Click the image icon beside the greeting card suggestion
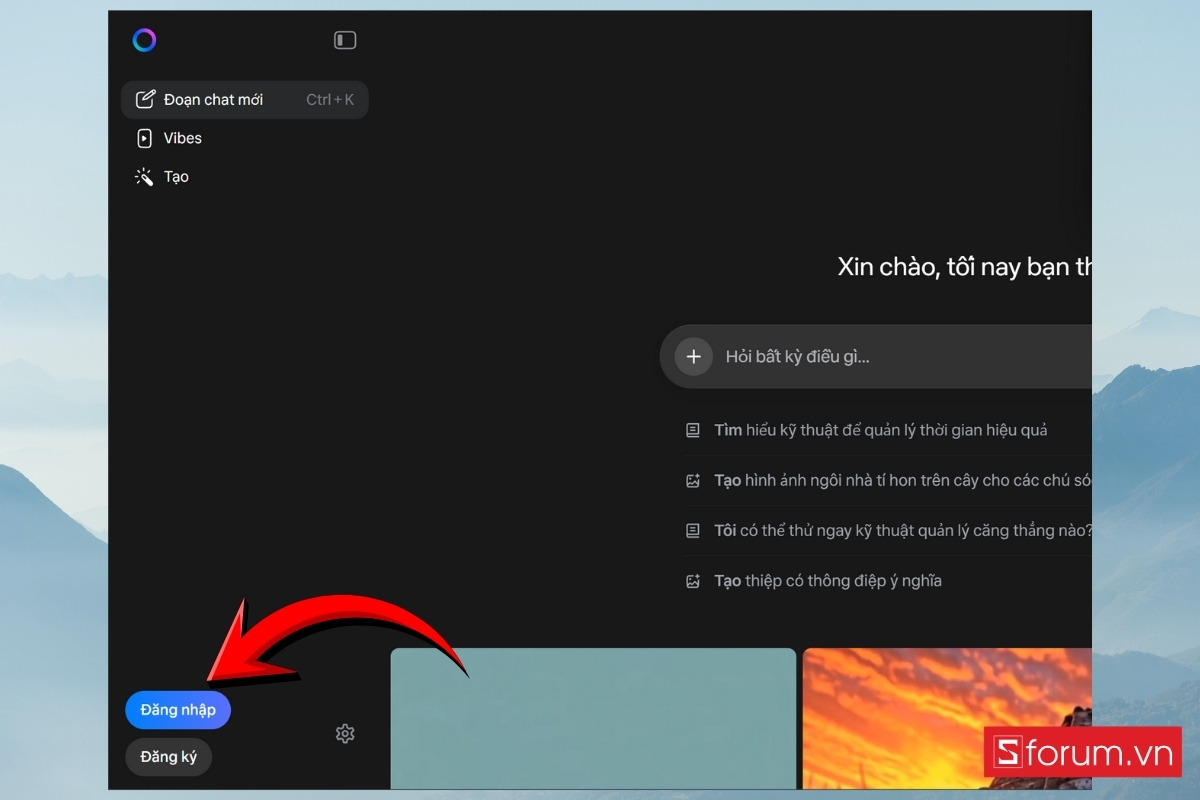The width and height of the screenshot is (1200, 800). (693, 580)
